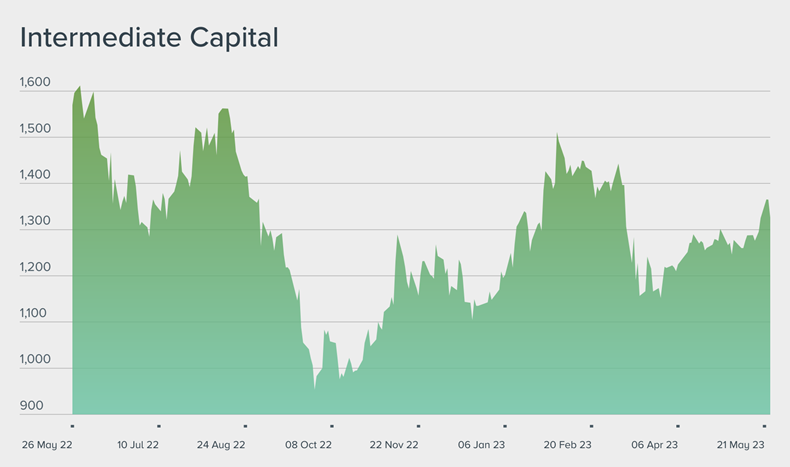The height and width of the screenshot is (467, 790).
Task: Click the 1,100 y-axis label
Action: click(35, 314)
